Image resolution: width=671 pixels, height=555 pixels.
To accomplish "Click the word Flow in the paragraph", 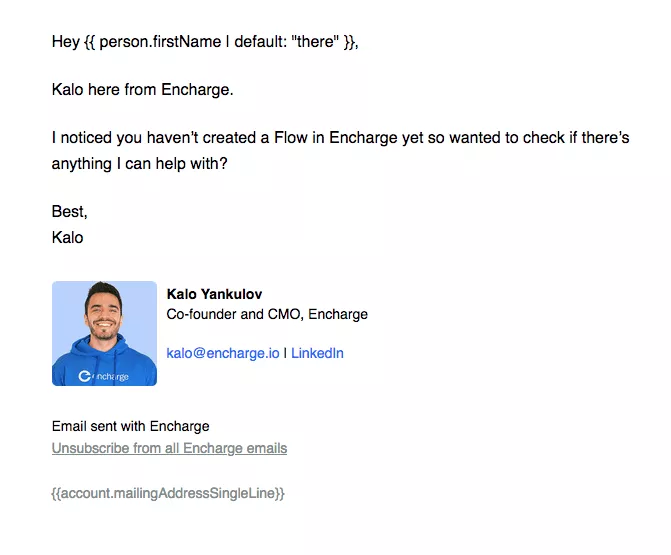I will (x=291, y=138).
